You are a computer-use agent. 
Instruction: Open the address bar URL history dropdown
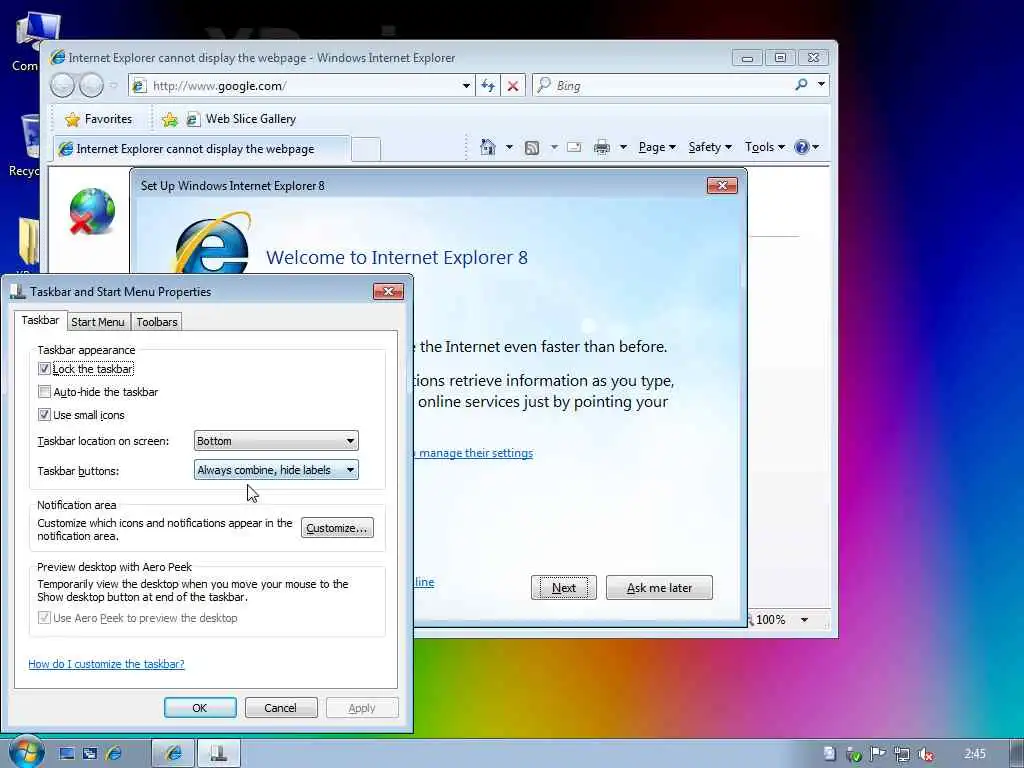[x=466, y=86]
